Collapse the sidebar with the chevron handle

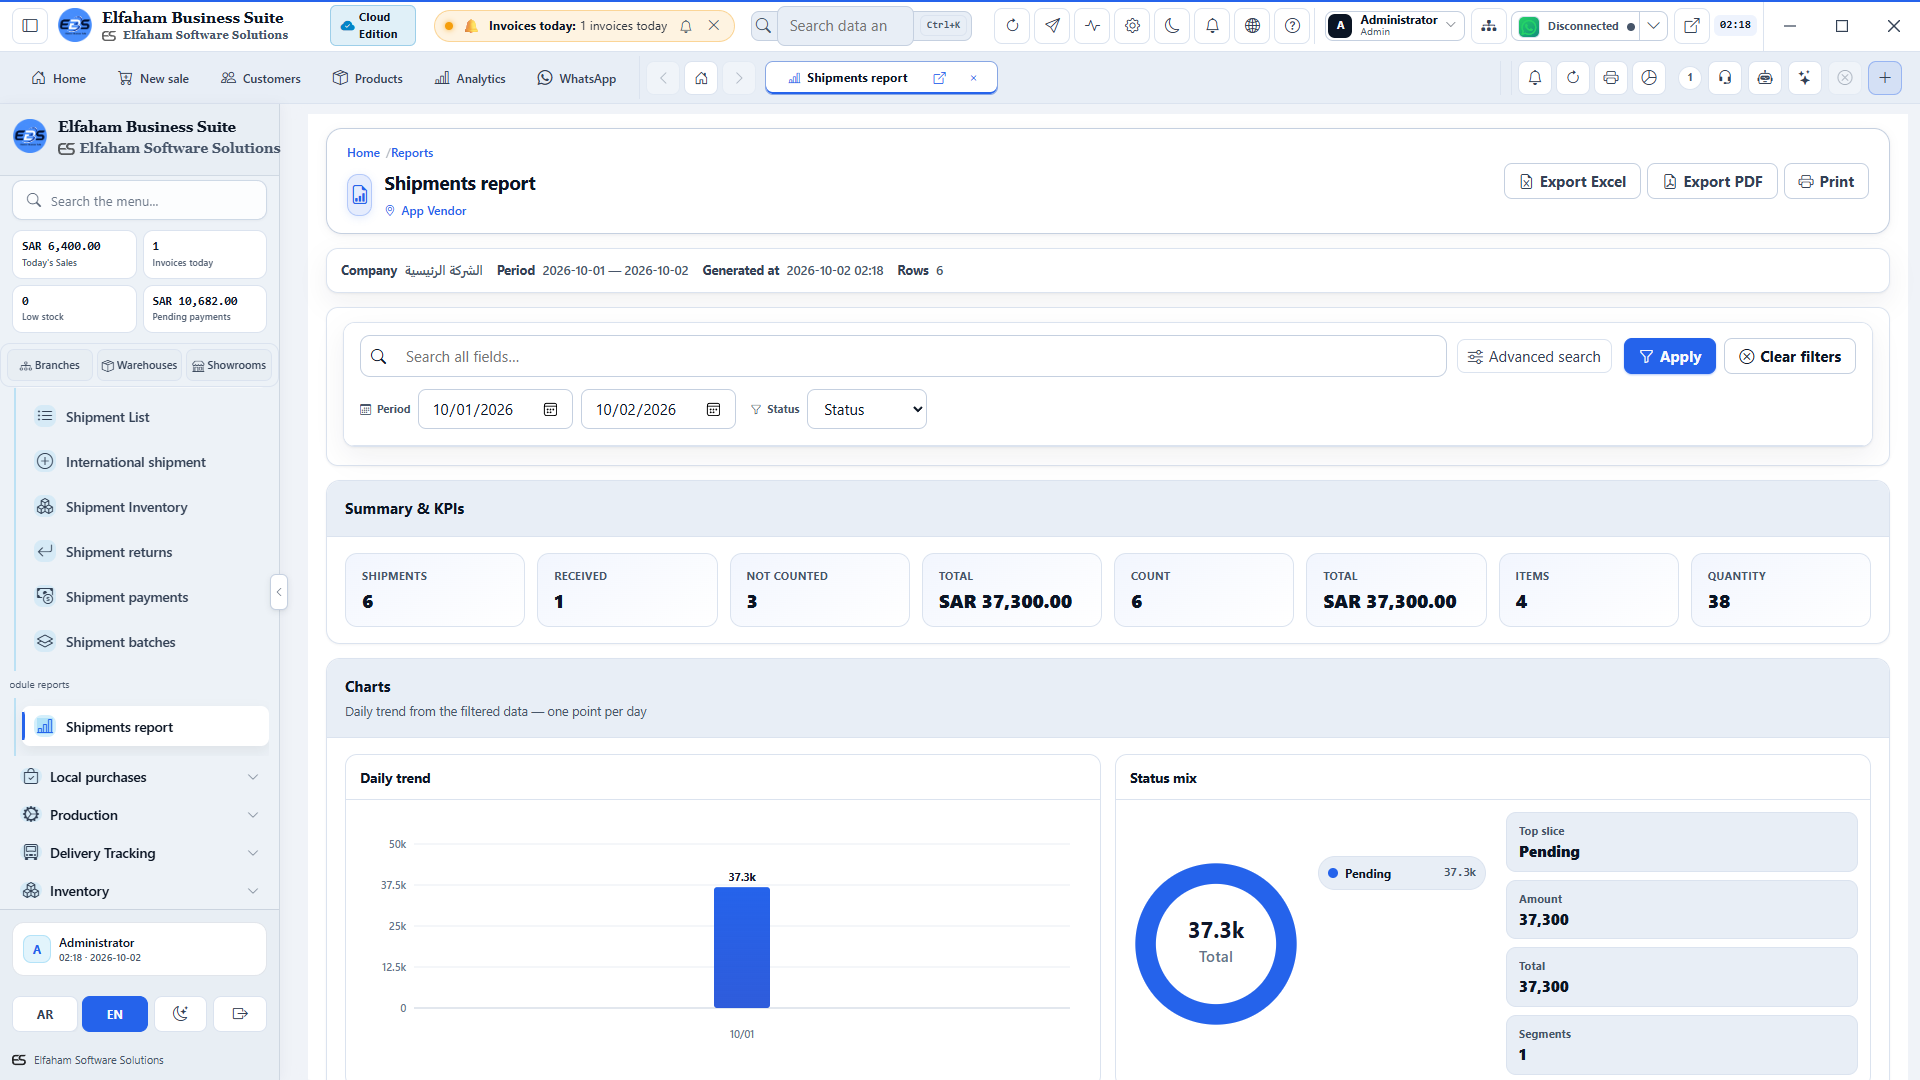click(x=279, y=592)
